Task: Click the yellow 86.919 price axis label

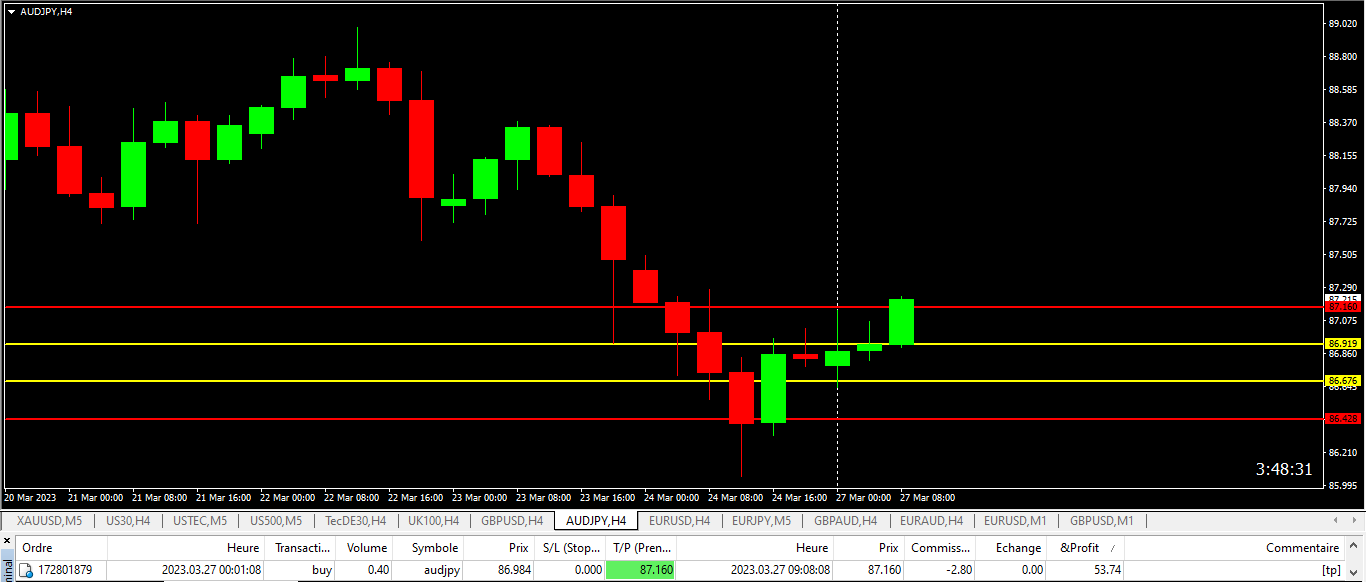Action: click(1343, 343)
